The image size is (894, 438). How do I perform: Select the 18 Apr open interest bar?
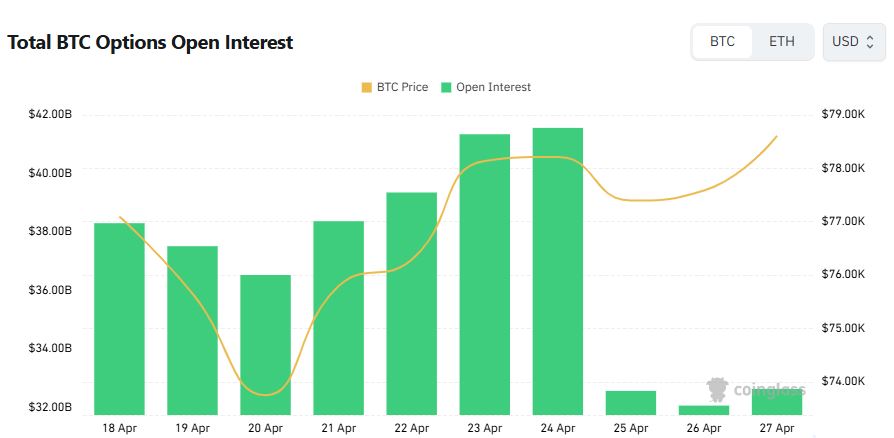coord(119,318)
